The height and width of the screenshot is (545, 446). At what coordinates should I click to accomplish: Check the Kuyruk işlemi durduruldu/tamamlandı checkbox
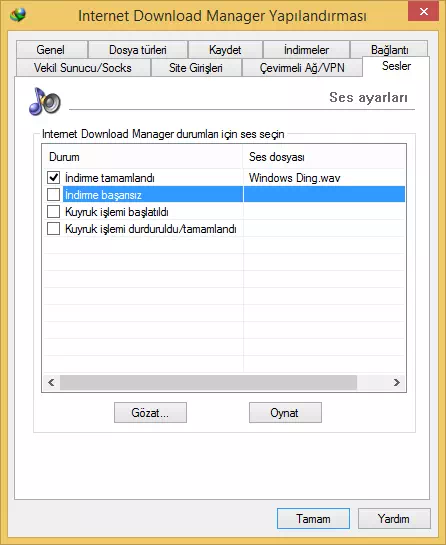pos(54,228)
